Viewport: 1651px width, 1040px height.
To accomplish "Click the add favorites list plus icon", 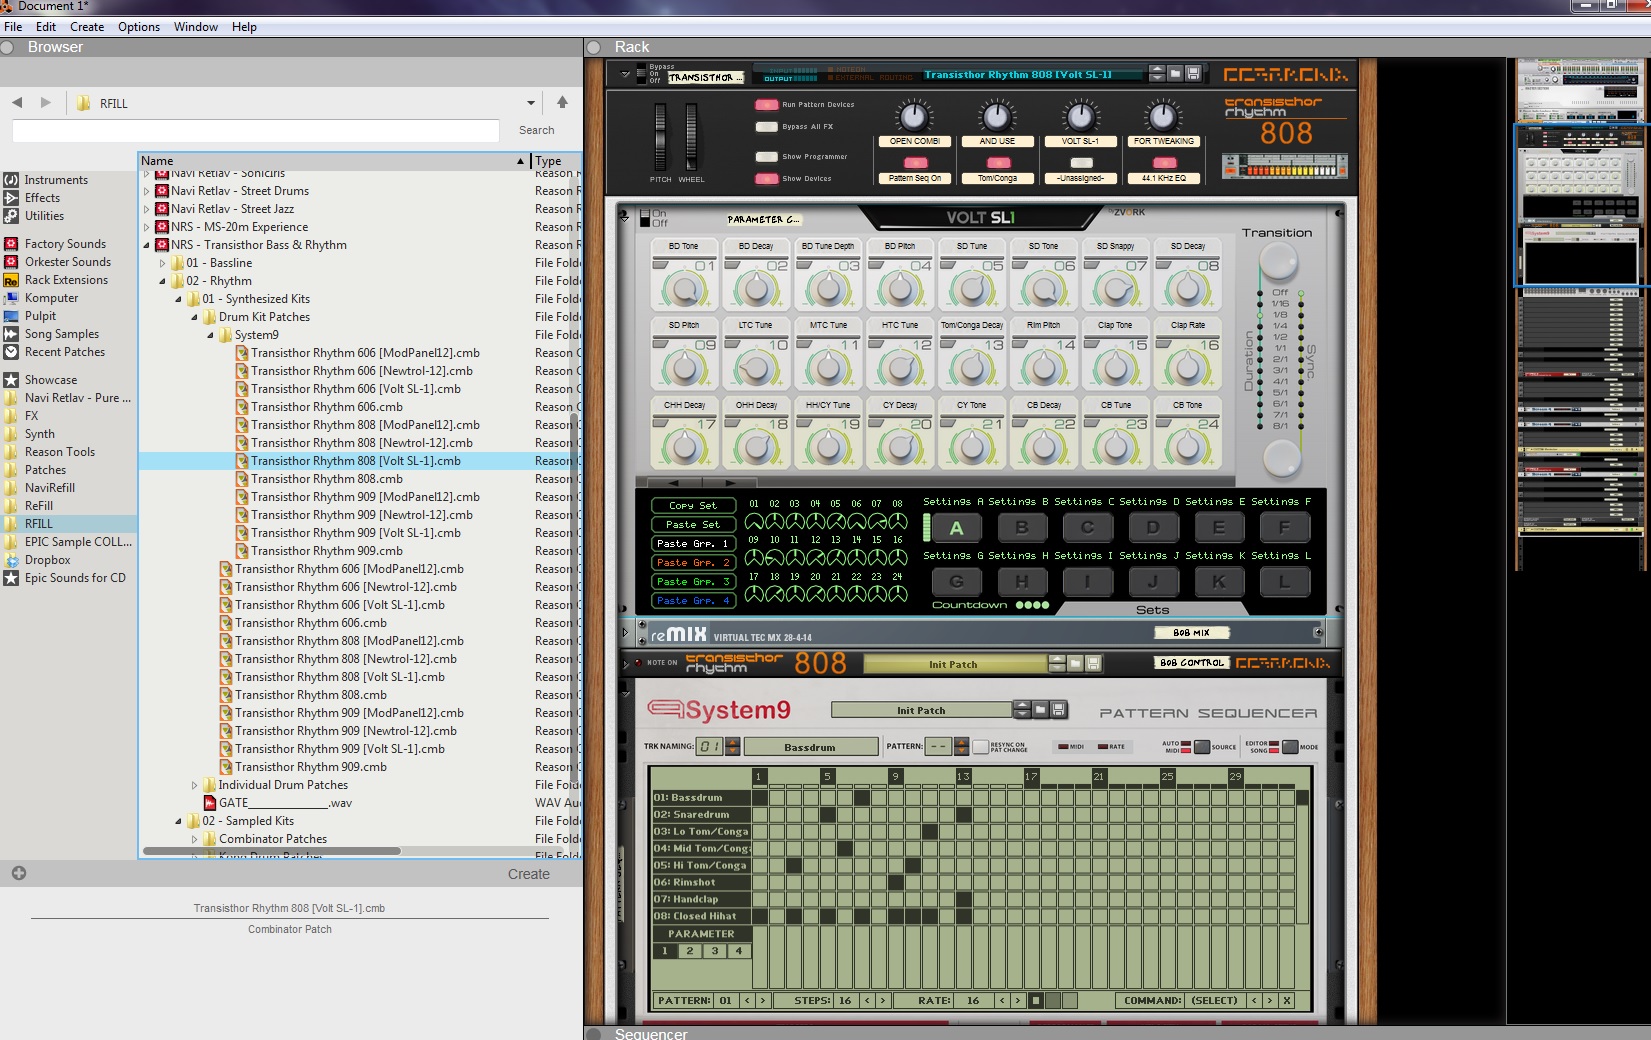I will pyautogui.click(x=18, y=873).
